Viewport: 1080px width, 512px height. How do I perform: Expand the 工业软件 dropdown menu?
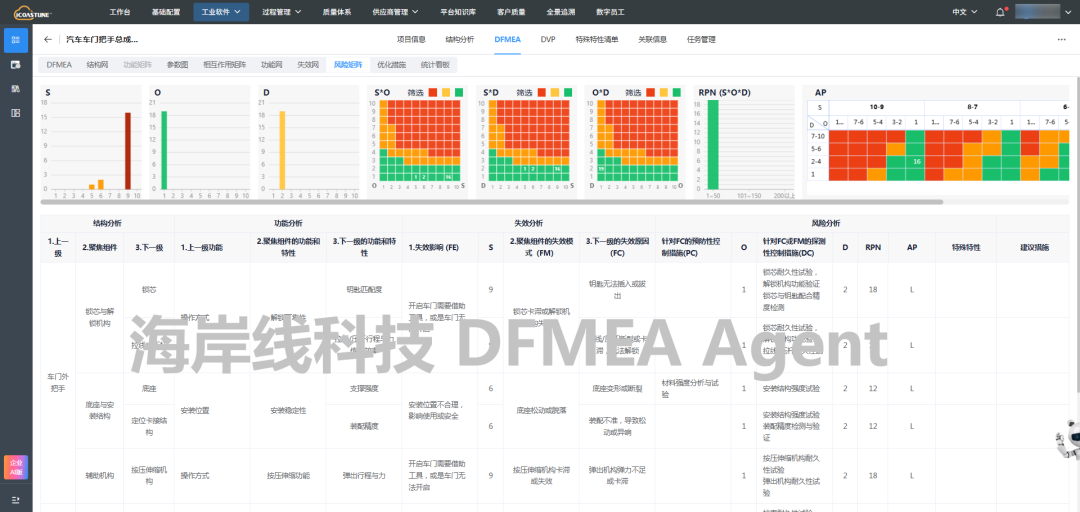point(221,12)
